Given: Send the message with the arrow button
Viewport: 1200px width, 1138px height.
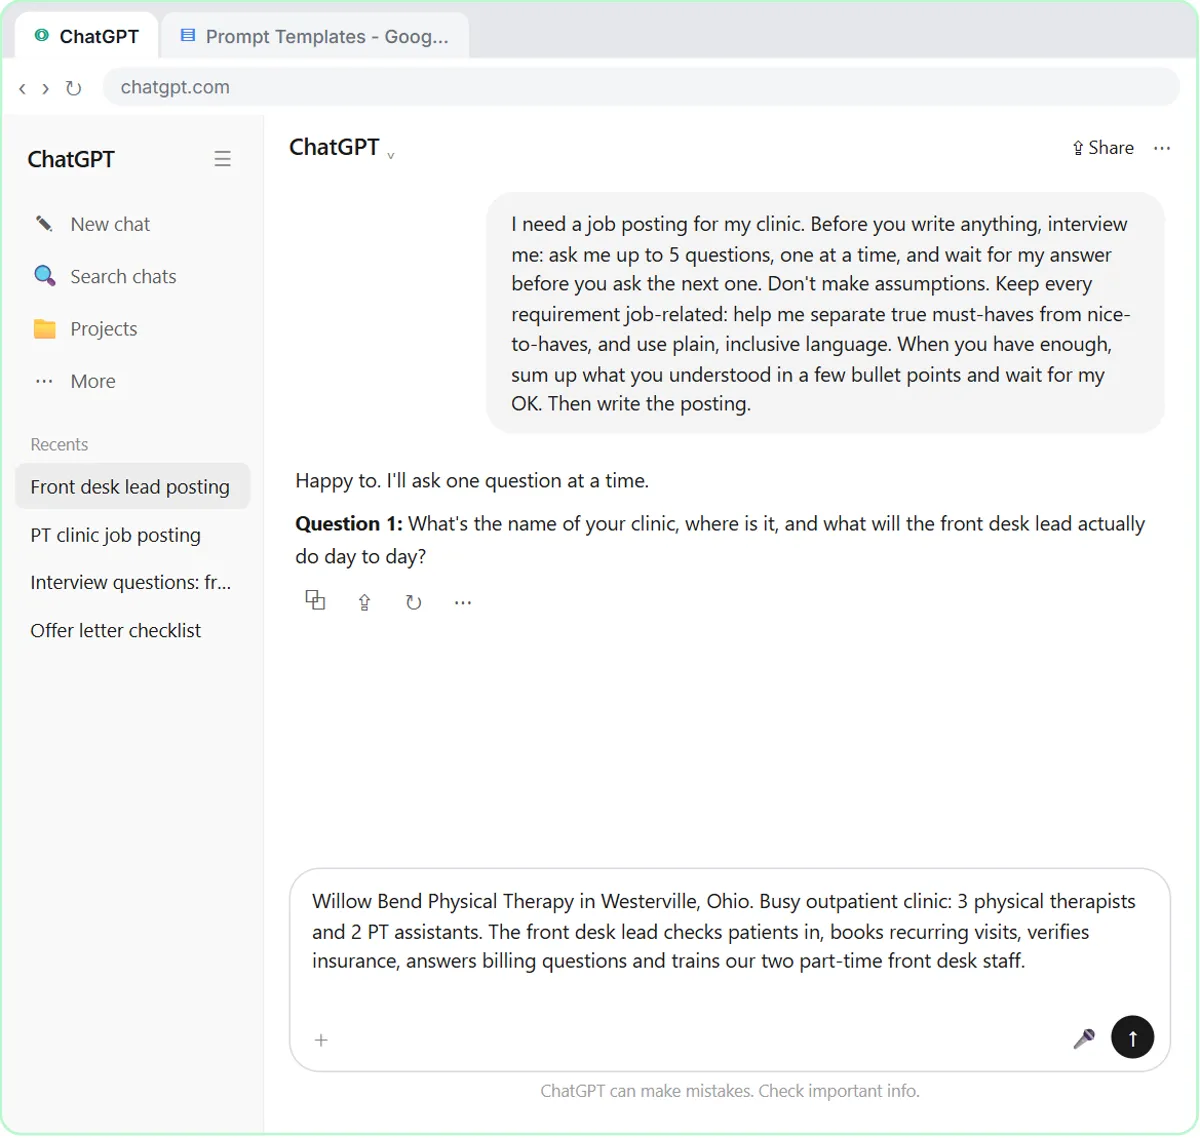Looking at the screenshot, I should pos(1132,1037).
